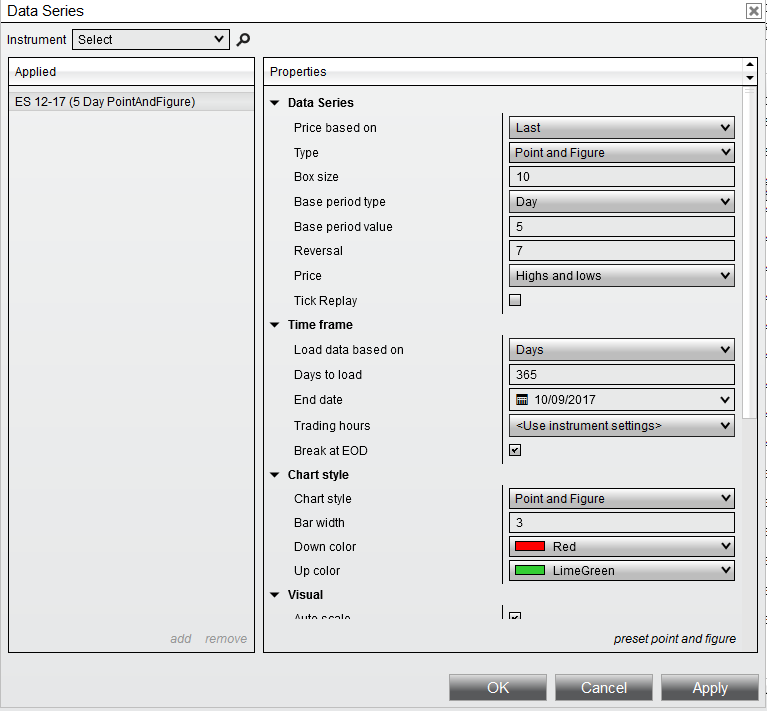The width and height of the screenshot is (767, 711).
Task: Pick the Down color Red swatch dropdown
Action: (622, 546)
